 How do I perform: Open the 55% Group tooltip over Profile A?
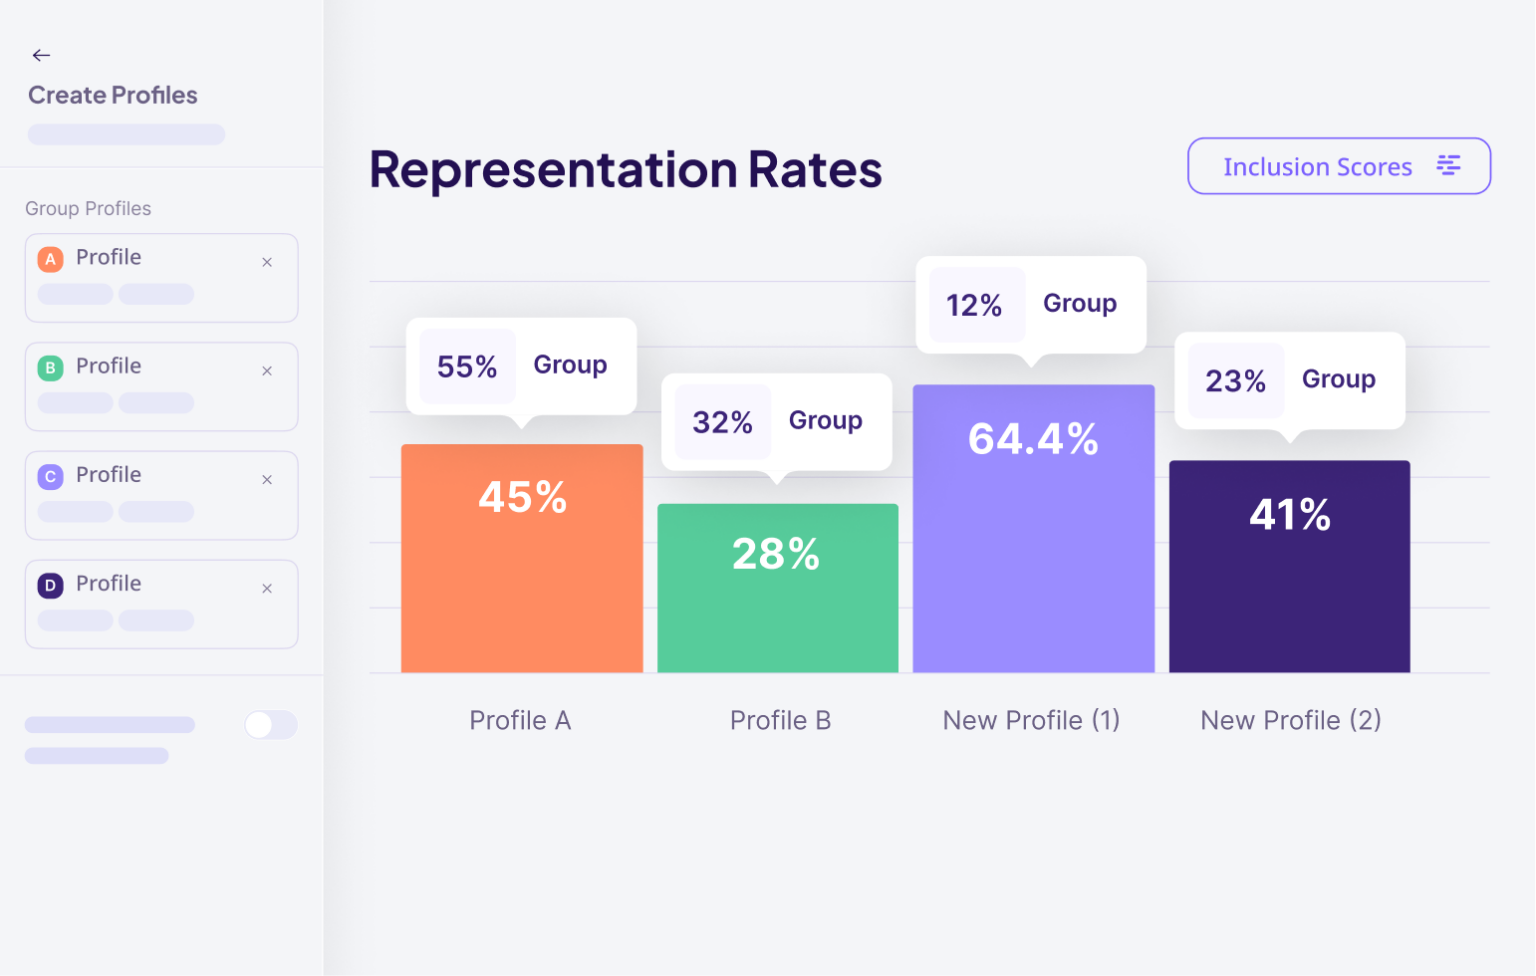[x=520, y=366]
